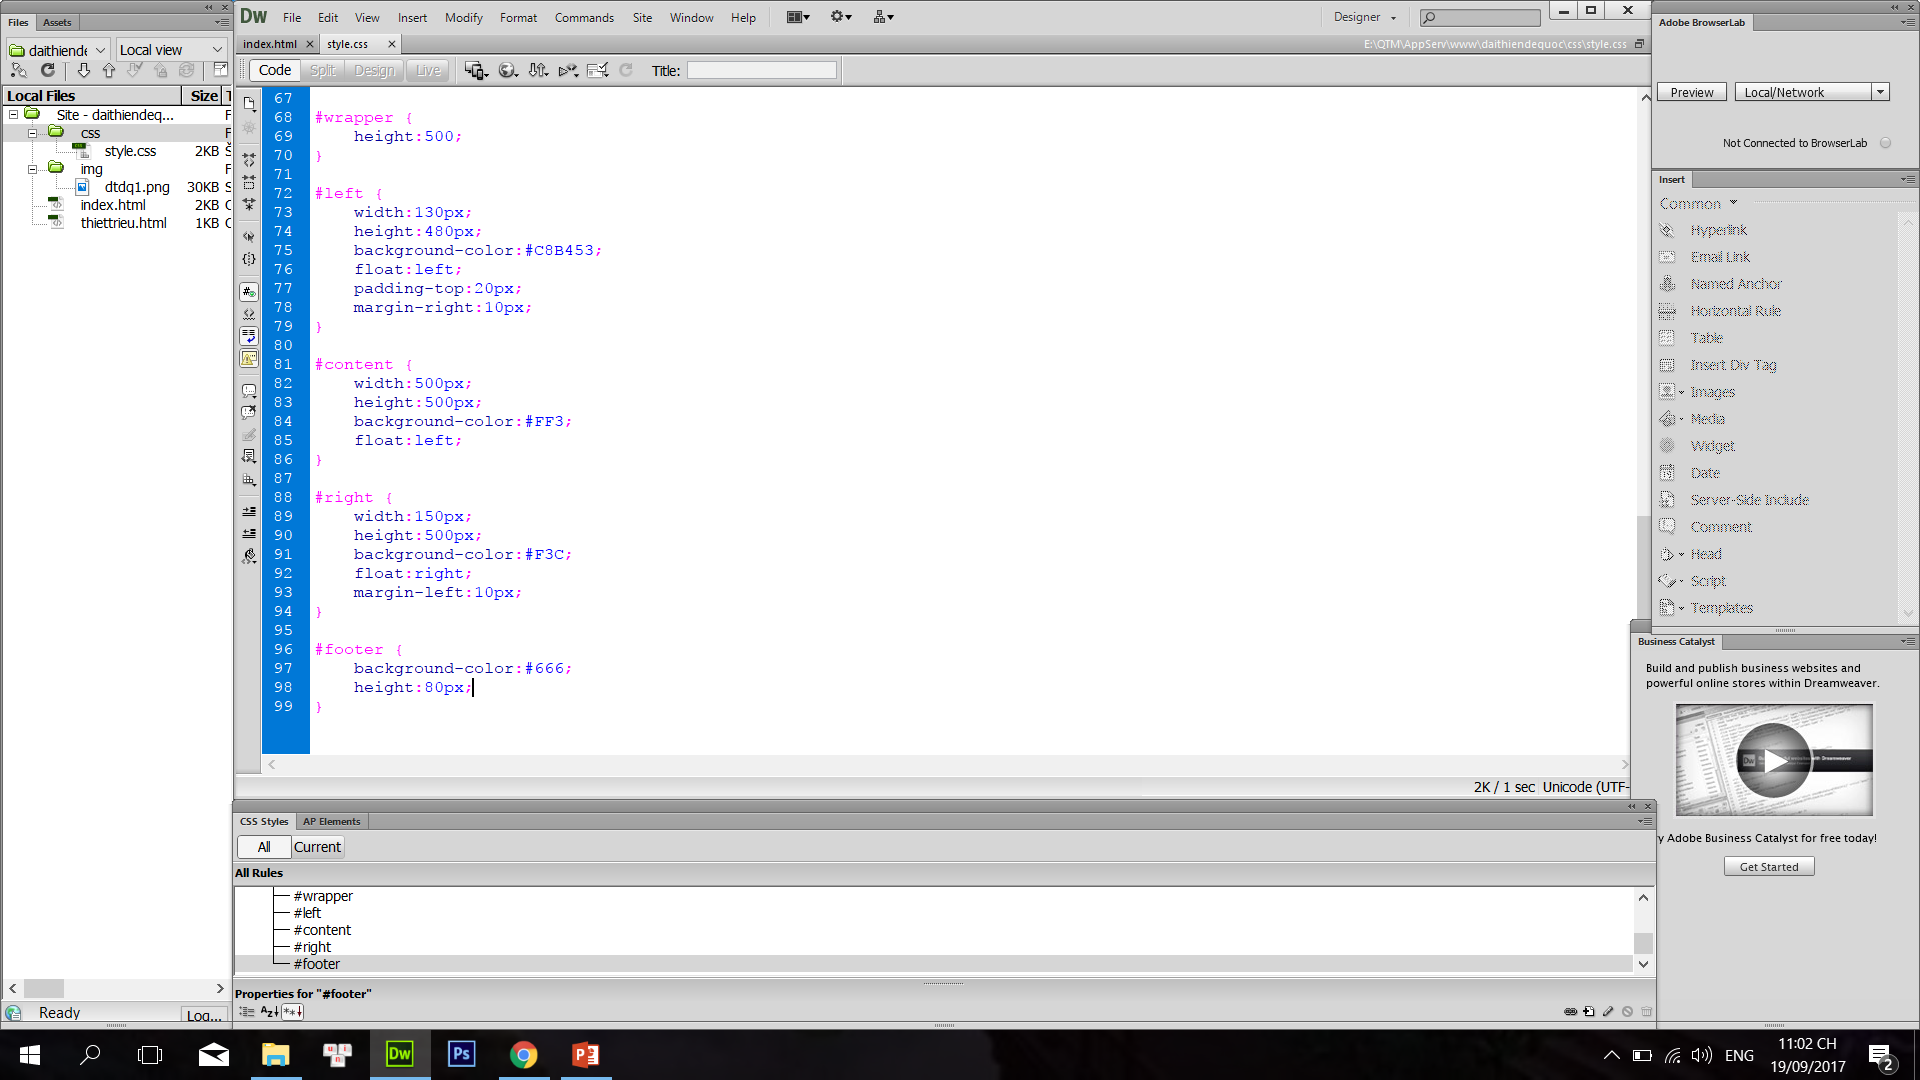Viewport: 1920px width, 1080px height.
Task: Toggle Code view button
Action: 274,70
